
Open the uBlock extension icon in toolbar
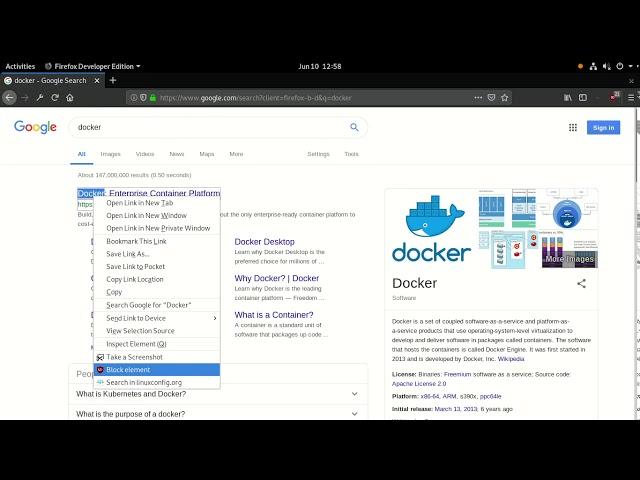[x=614, y=97]
